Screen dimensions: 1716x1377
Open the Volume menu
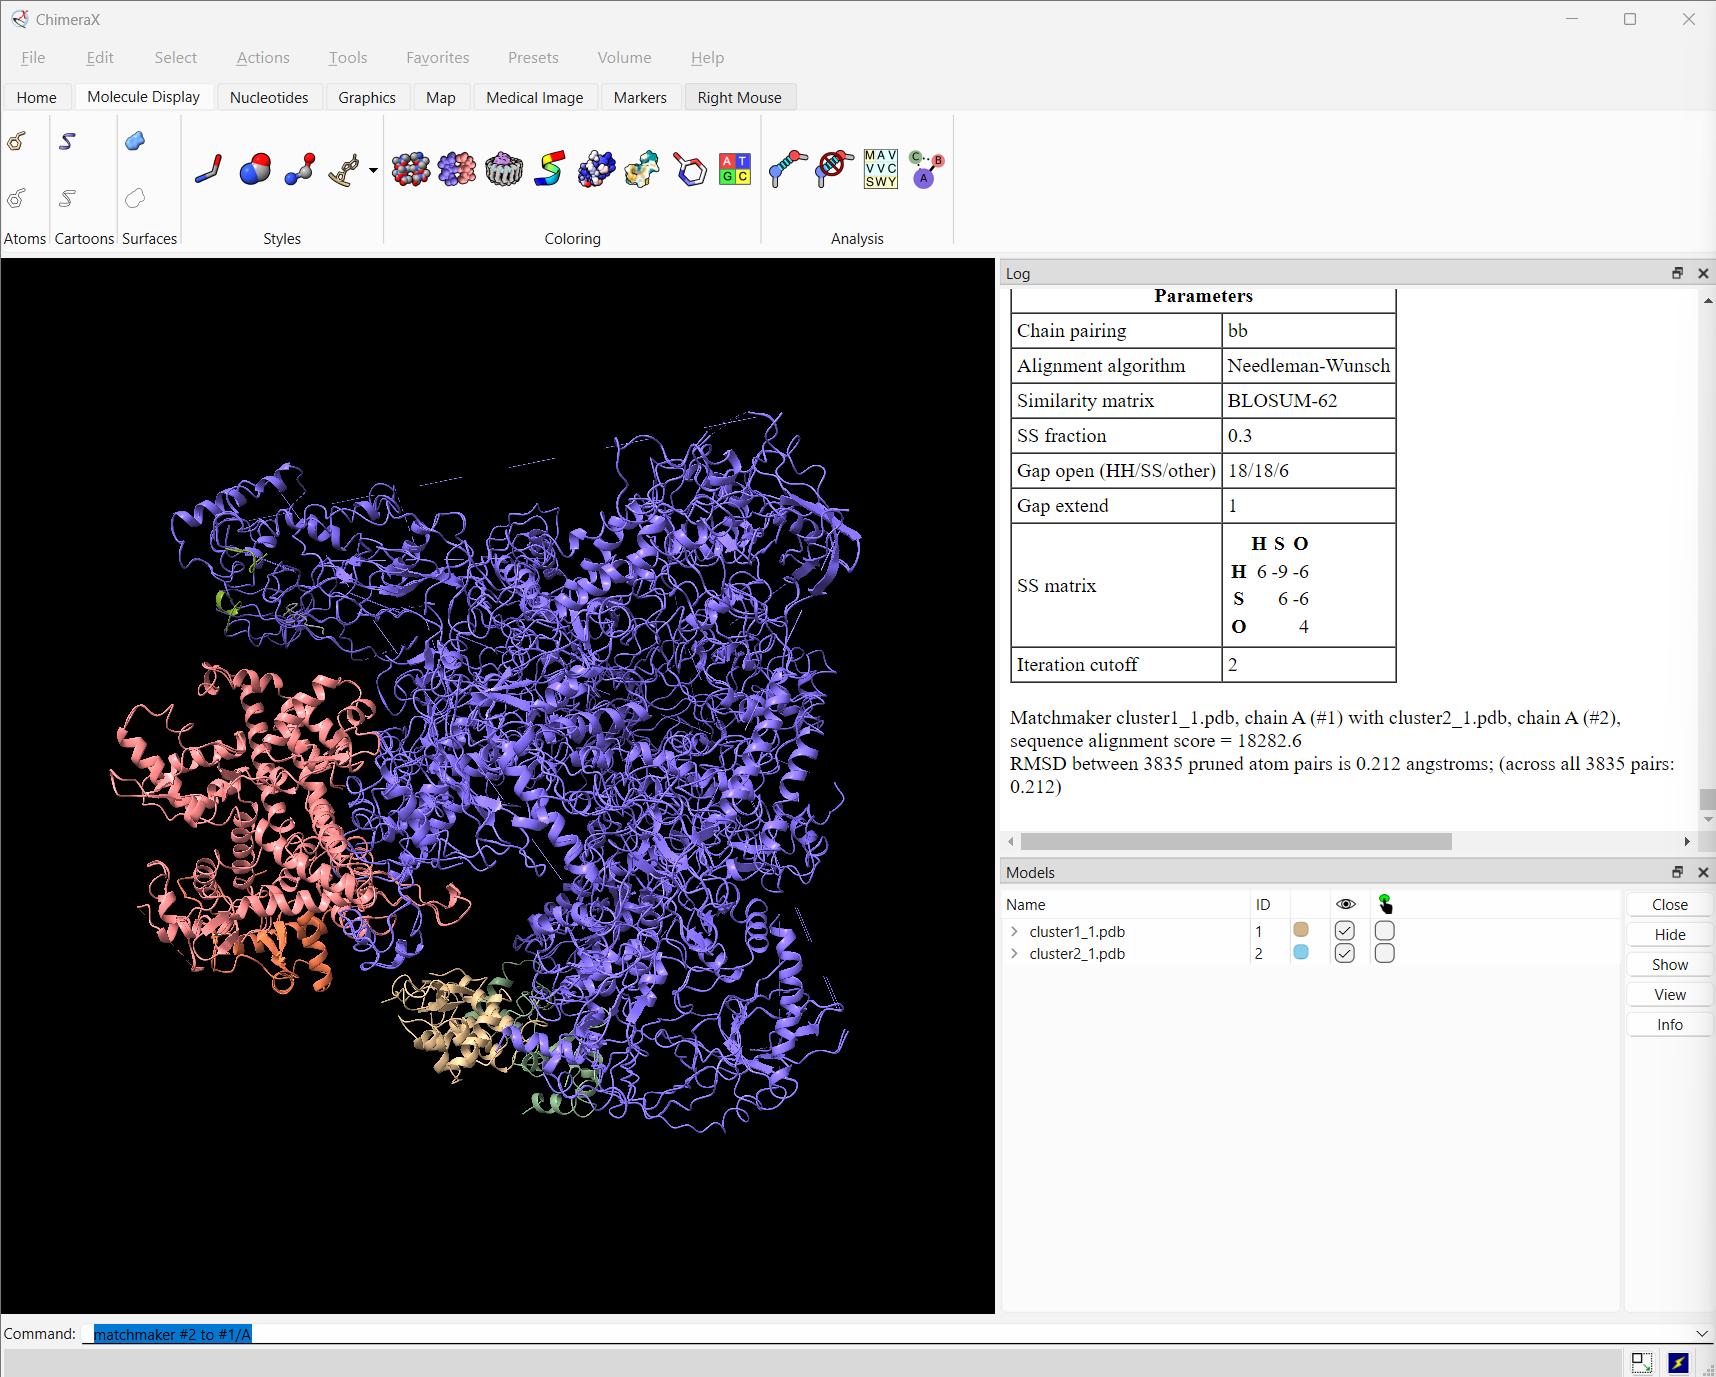(624, 57)
